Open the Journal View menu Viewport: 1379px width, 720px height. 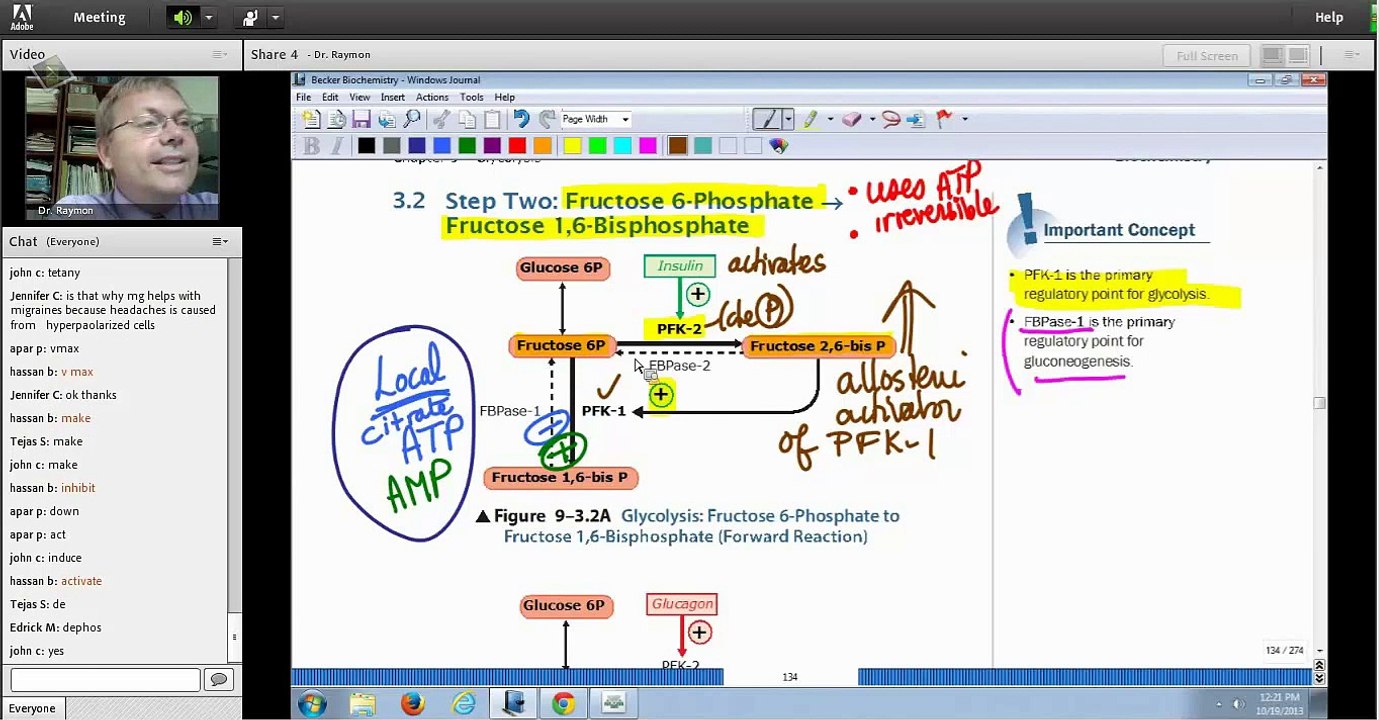tap(360, 97)
